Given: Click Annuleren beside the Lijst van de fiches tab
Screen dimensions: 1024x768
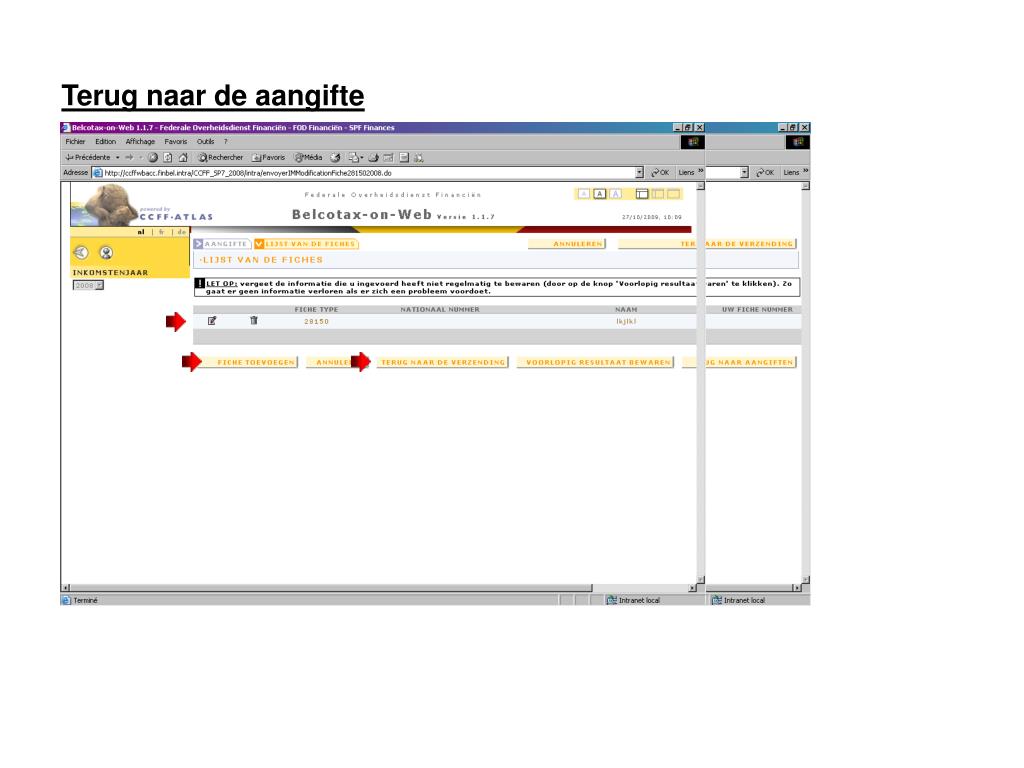Looking at the screenshot, I should pyautogui.click(x=567, y=244).
